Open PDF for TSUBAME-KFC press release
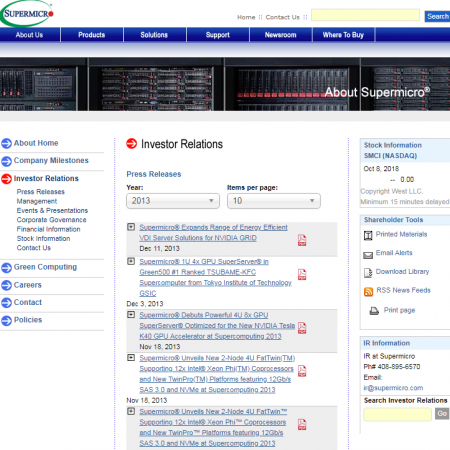This screenshot has height=450, width=450. point(302,274)
